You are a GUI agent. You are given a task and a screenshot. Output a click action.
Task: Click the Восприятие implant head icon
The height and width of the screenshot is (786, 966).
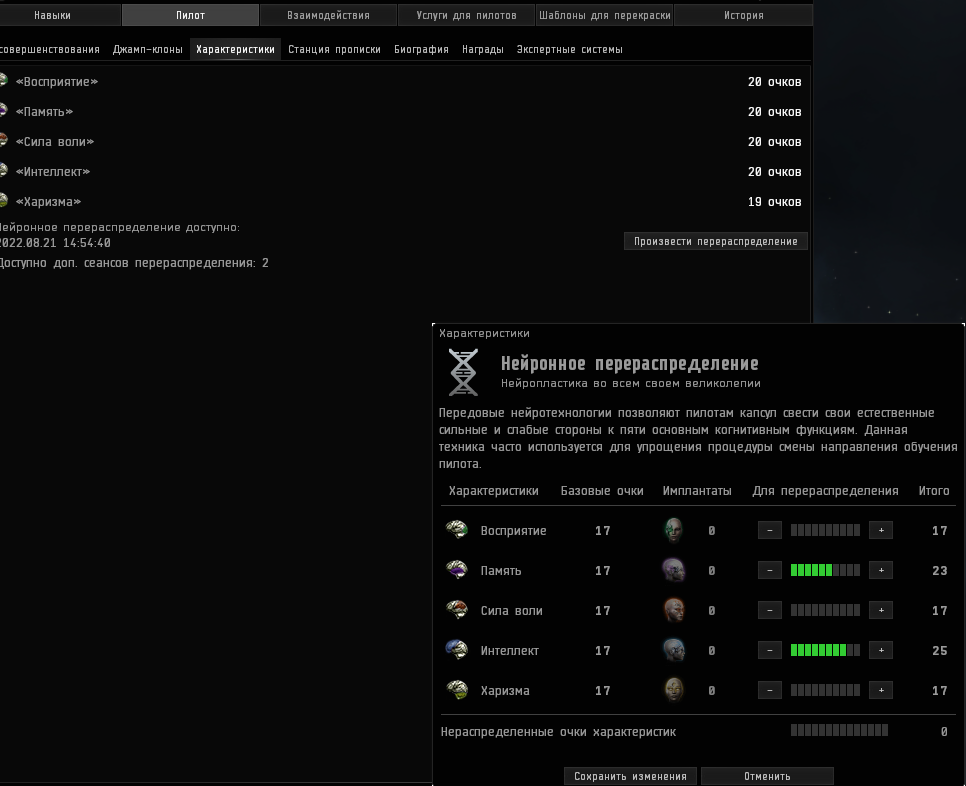(x=673, y=530)
